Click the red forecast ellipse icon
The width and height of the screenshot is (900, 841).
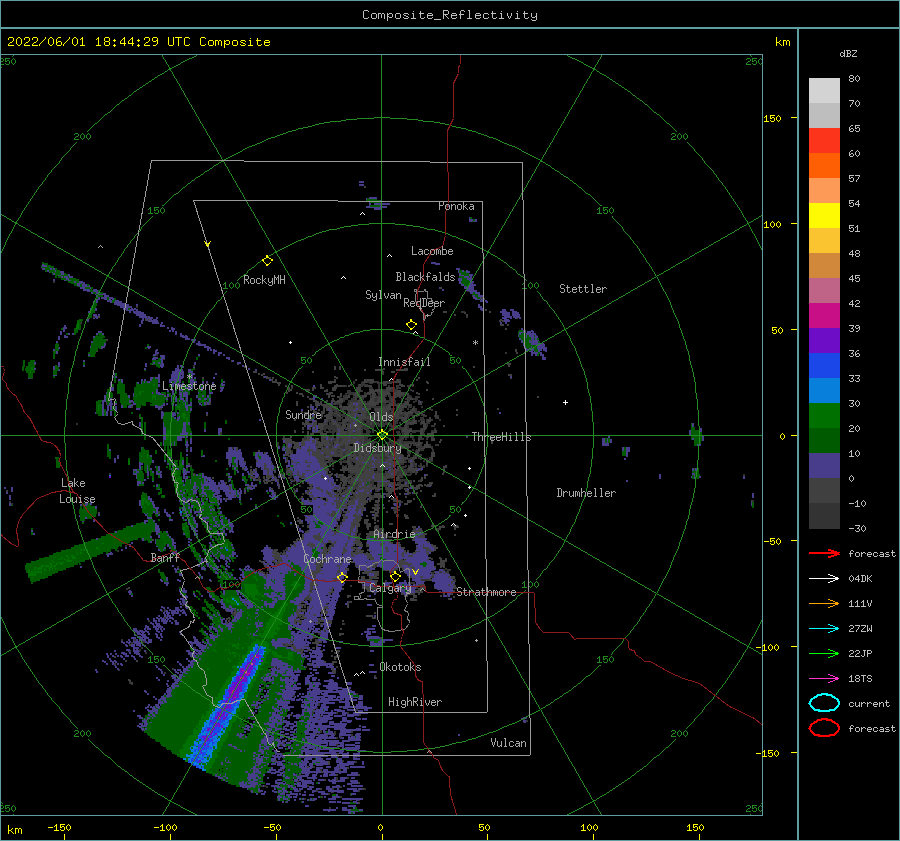point(824,728)
